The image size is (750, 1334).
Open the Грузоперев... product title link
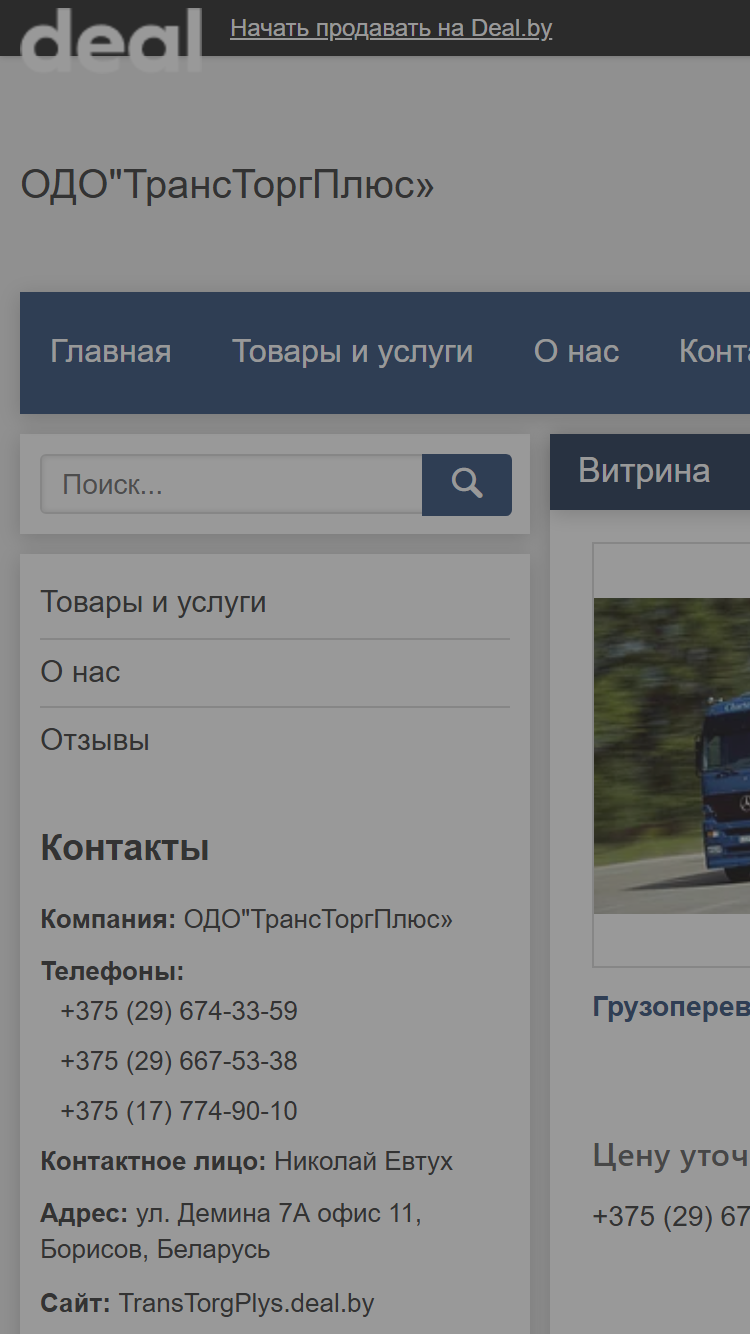(x=671, y=1007)
